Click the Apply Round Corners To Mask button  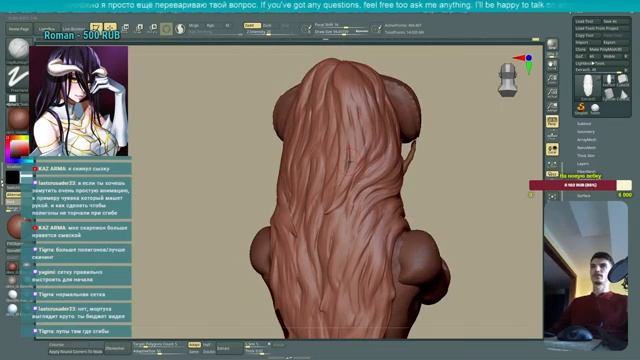(x=76, y=351)
